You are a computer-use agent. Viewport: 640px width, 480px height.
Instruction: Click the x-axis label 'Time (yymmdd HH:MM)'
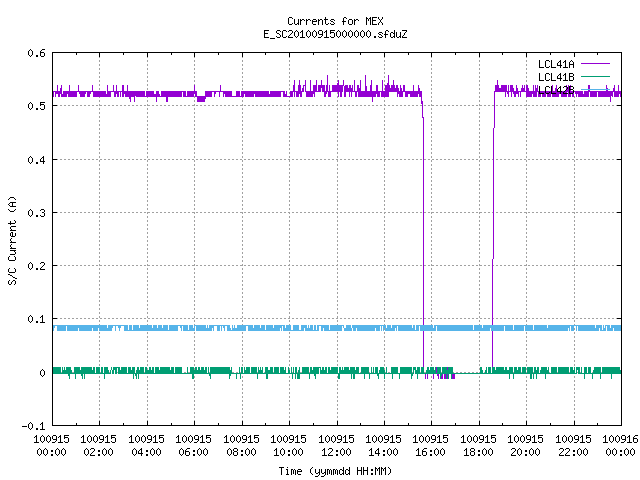(335, 471)
